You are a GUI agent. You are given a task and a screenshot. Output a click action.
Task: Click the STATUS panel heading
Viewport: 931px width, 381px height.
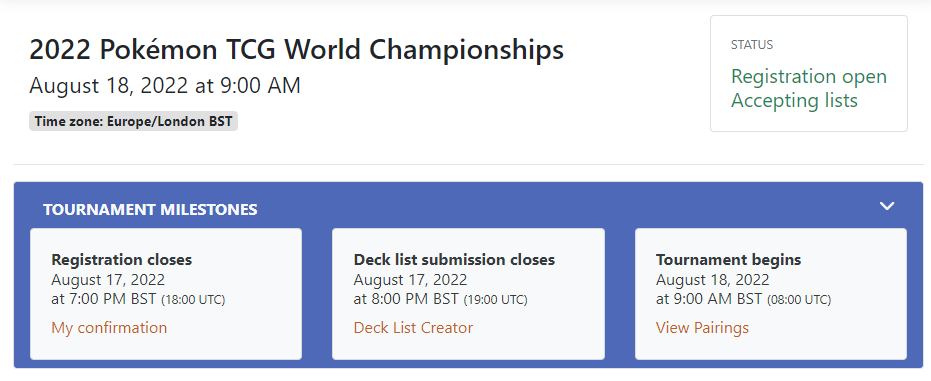pyautogui.click(x=752, y=45)
